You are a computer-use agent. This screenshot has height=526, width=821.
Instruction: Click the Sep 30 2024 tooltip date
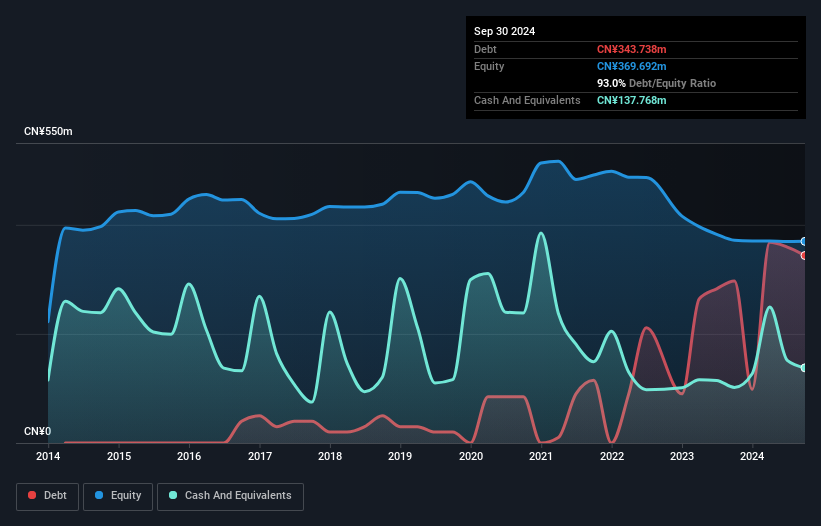point(504,31)
